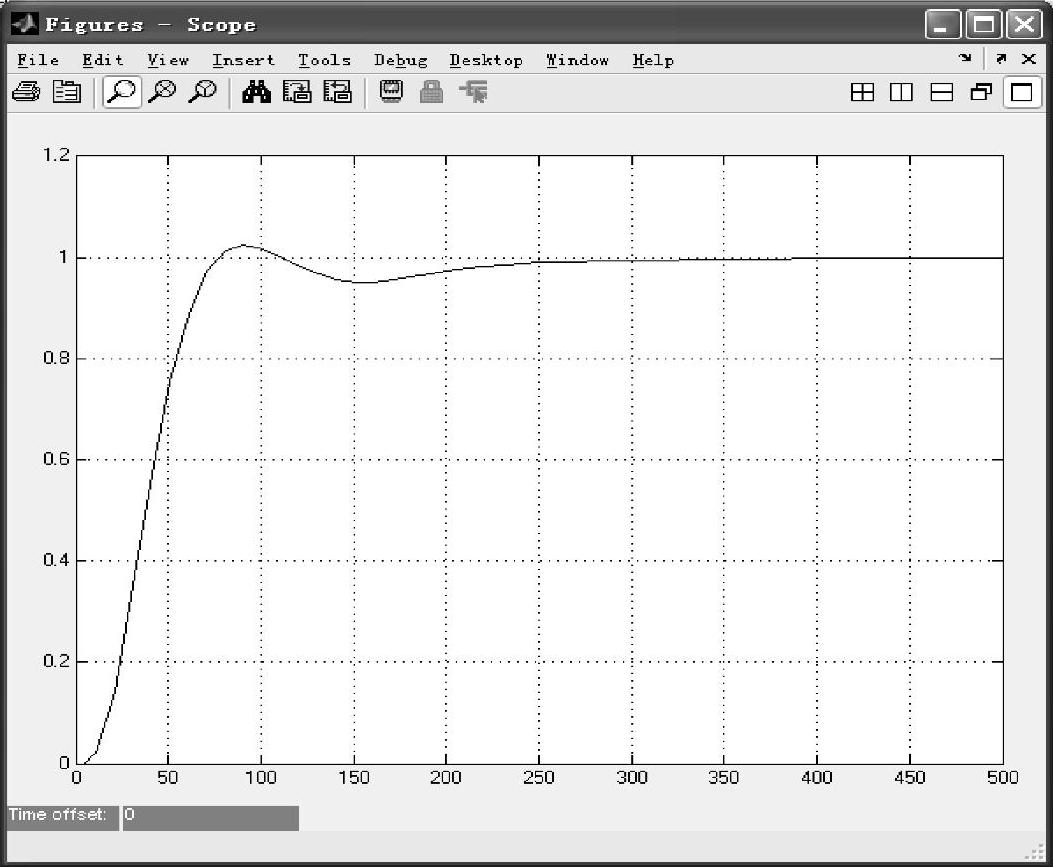Save the current axes settings icon
Screen dimensions: 1053x867
click(x=297, y=93)
